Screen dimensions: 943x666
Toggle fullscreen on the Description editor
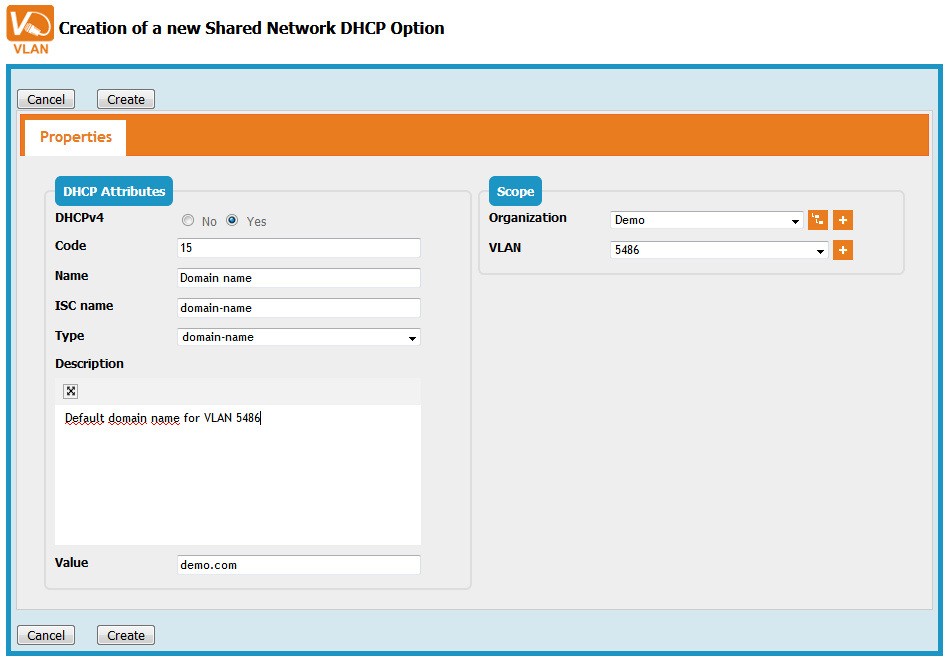(x=71, y=391)
